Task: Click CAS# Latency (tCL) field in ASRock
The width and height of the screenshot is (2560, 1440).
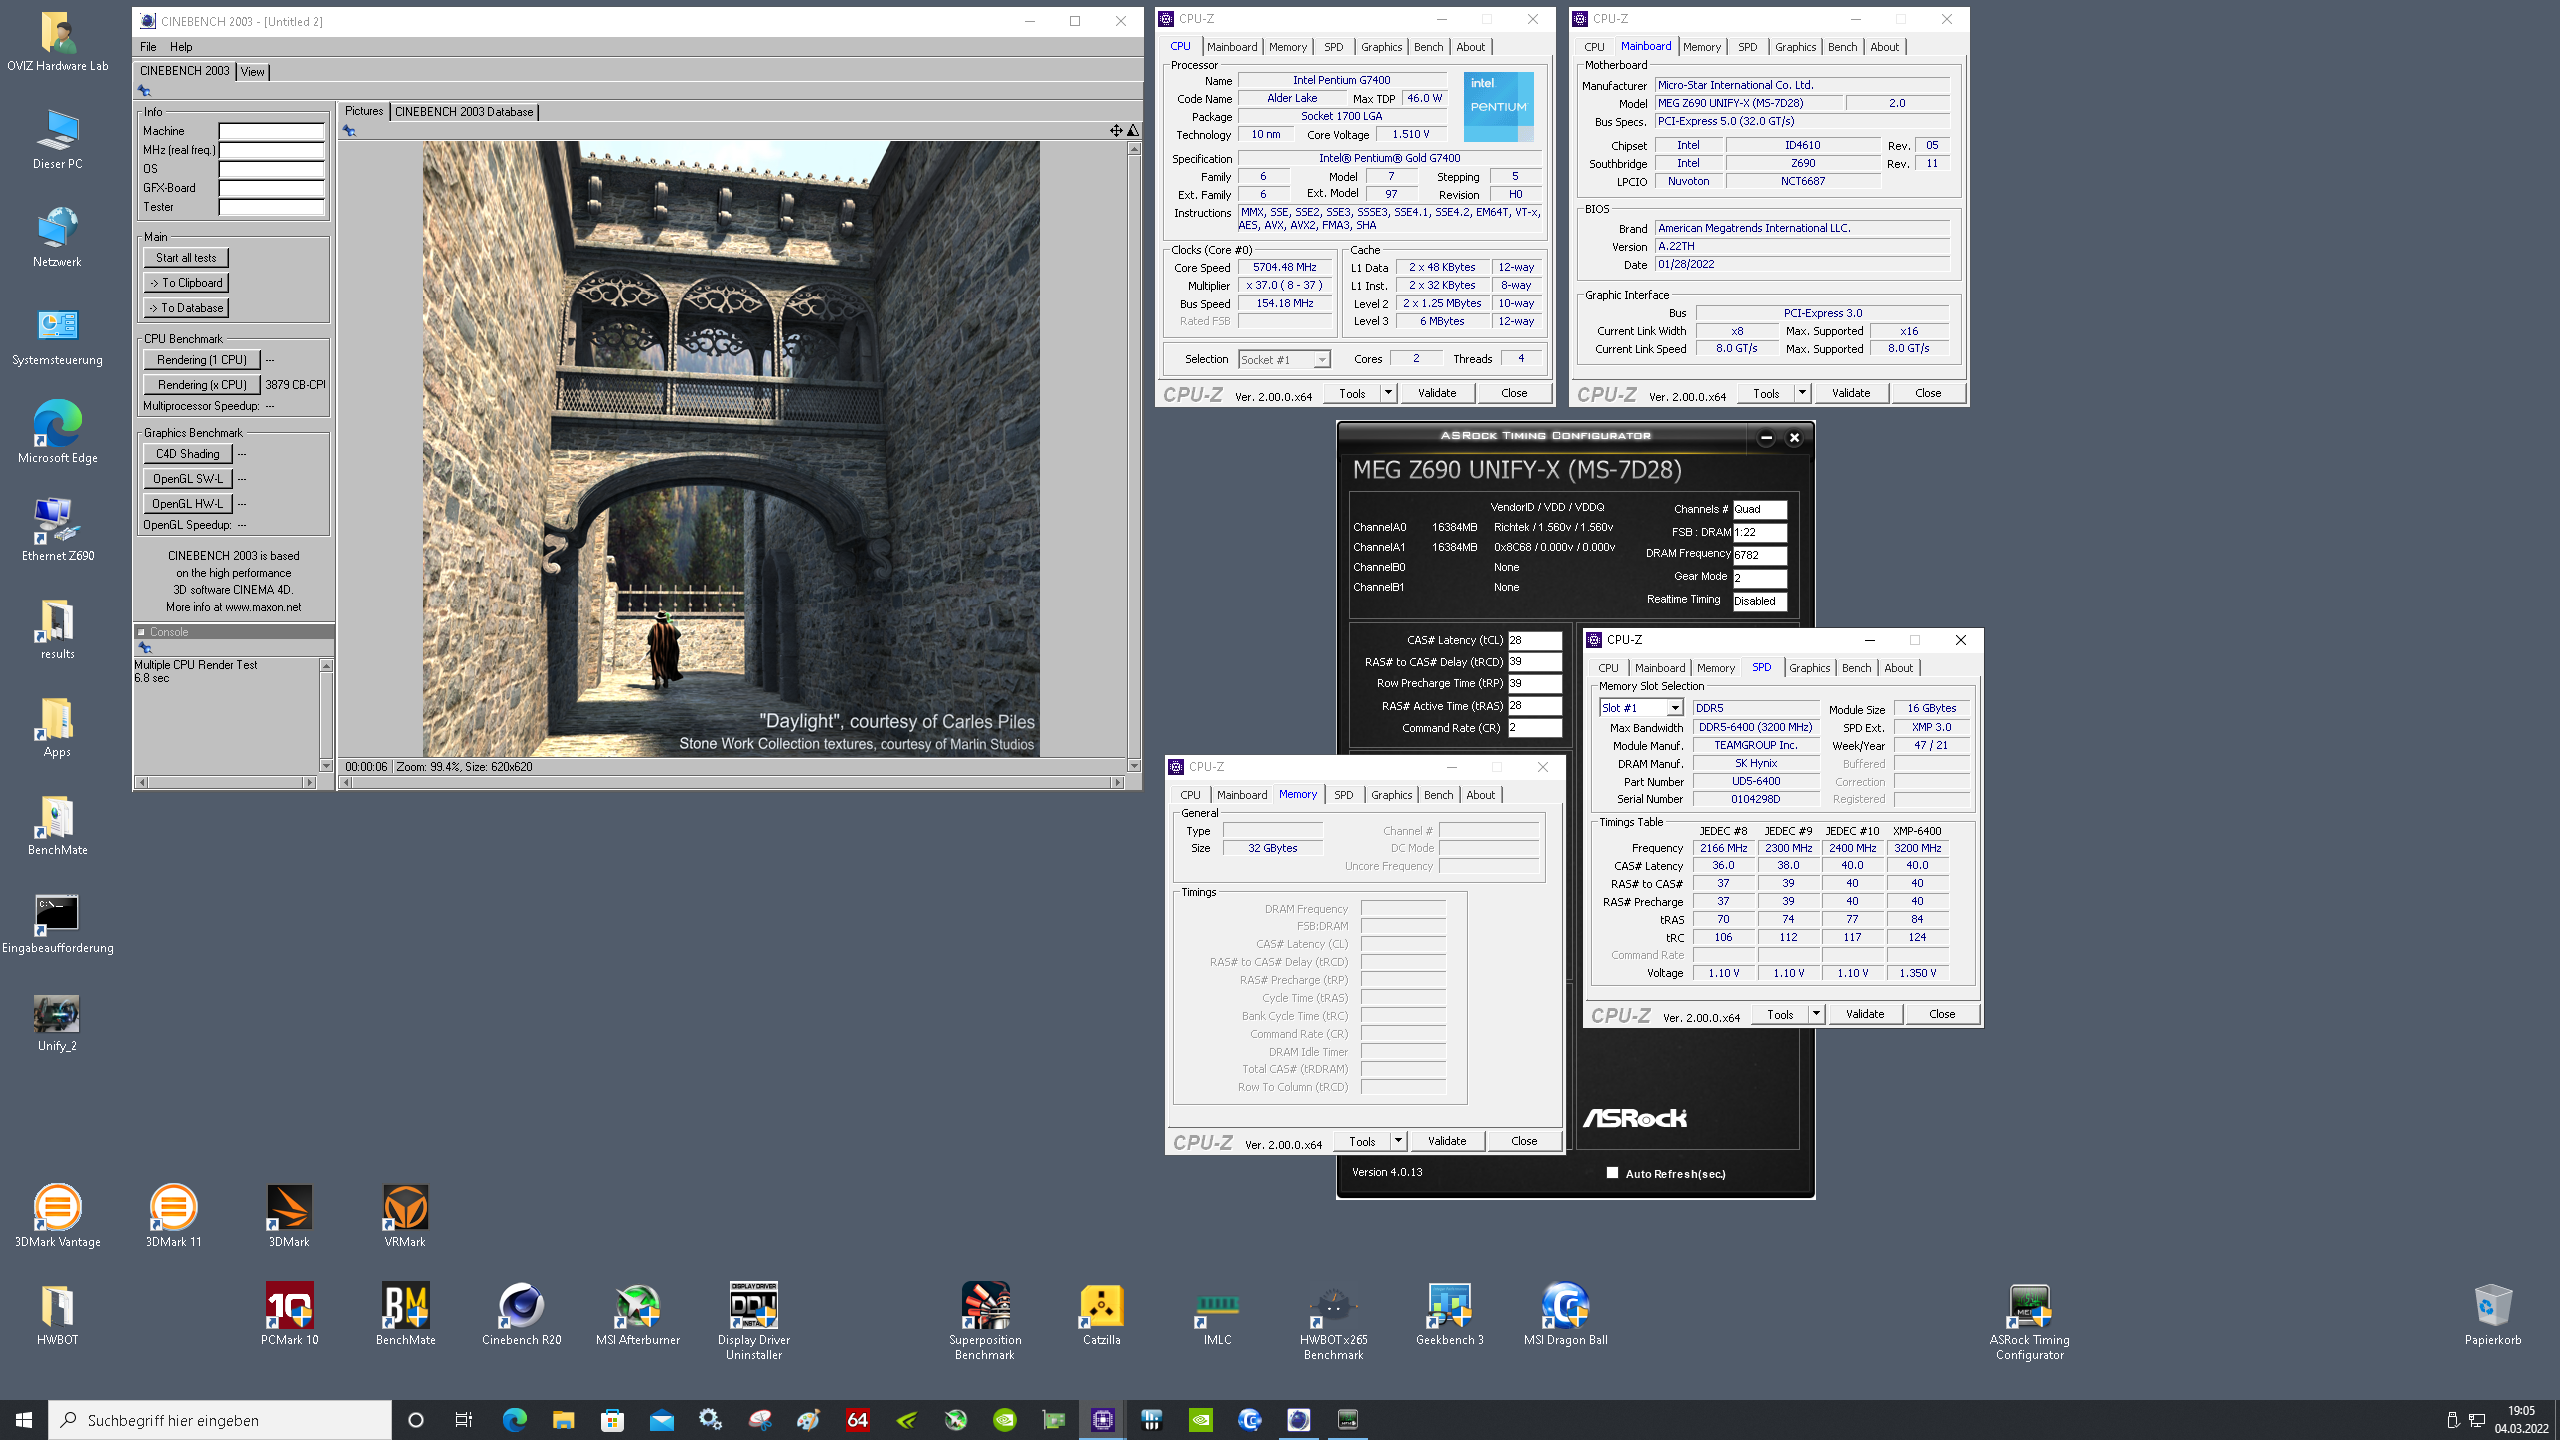Action: pos(1534,640)
